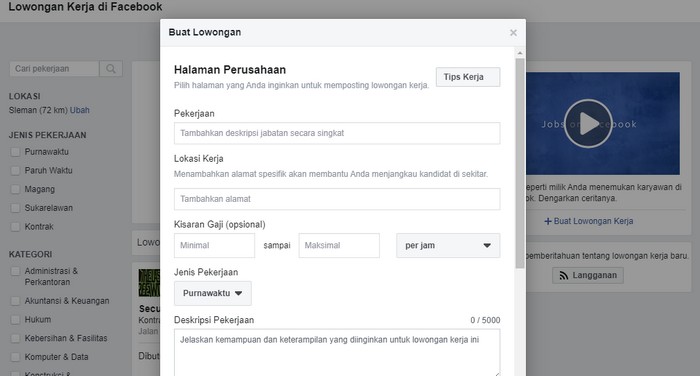The height and width of the screenshot is (376, 700).
Task: Open the per jam salary period dropdown
Action: point(448,245)
